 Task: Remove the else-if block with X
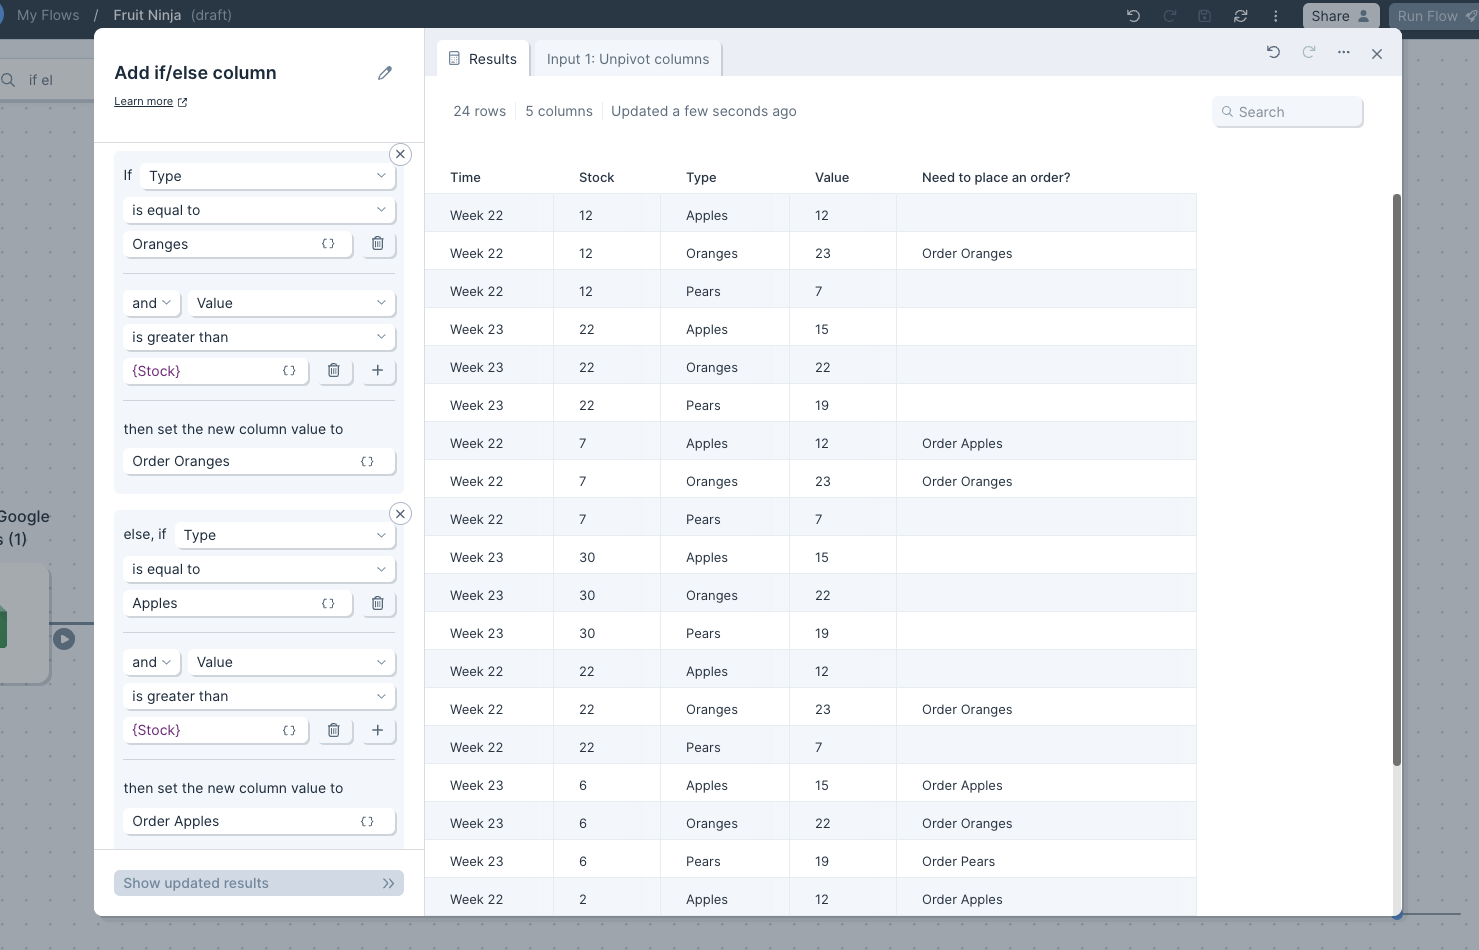(400, 514)
